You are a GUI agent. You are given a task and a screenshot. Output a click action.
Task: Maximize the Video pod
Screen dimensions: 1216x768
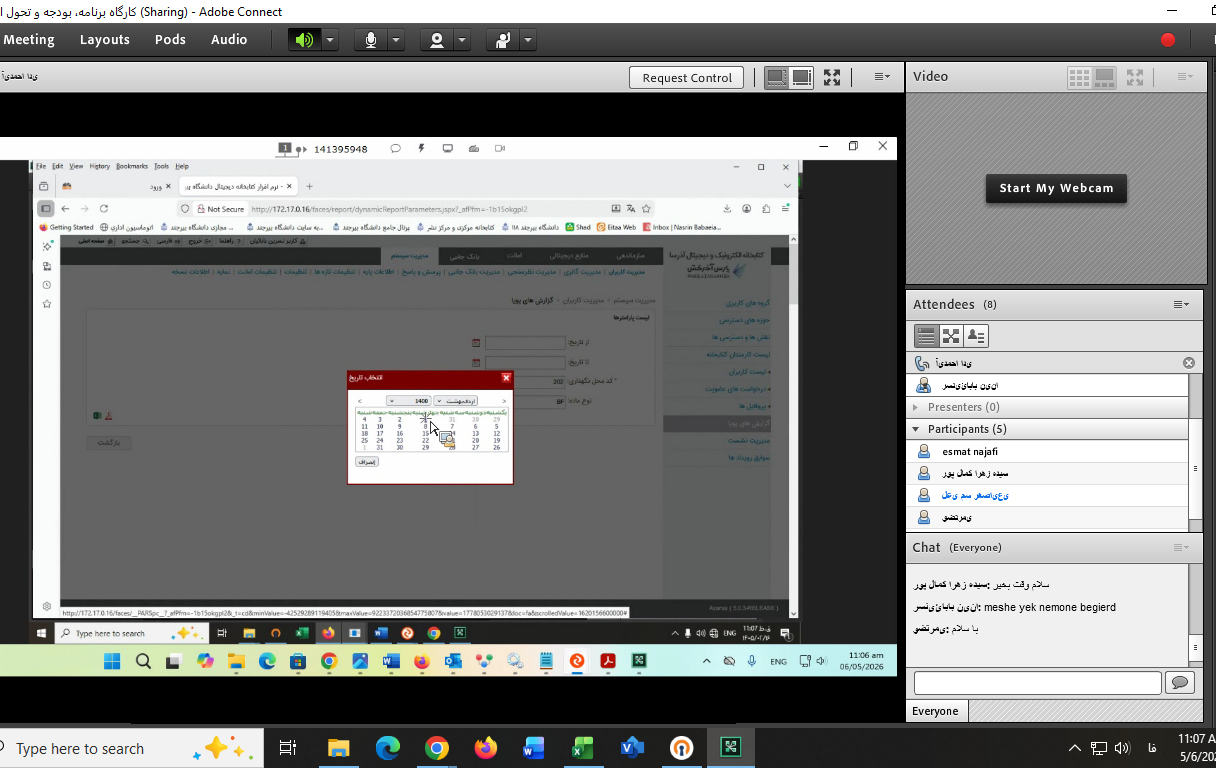click(1135, 77)
